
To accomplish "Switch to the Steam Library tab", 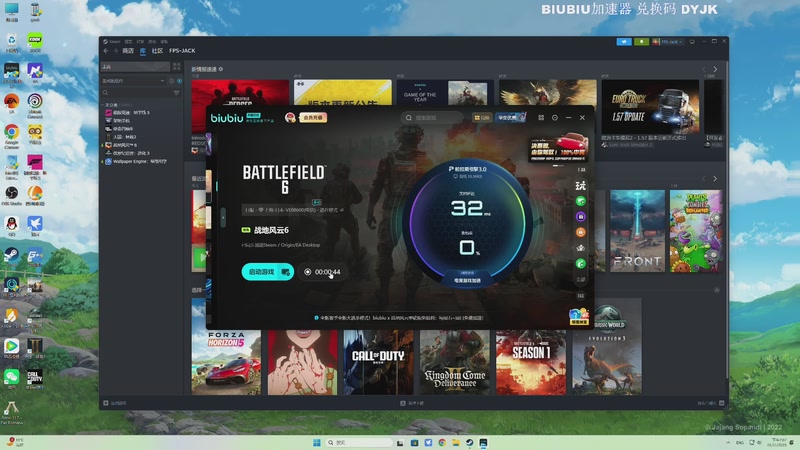I will pos(143,51).
